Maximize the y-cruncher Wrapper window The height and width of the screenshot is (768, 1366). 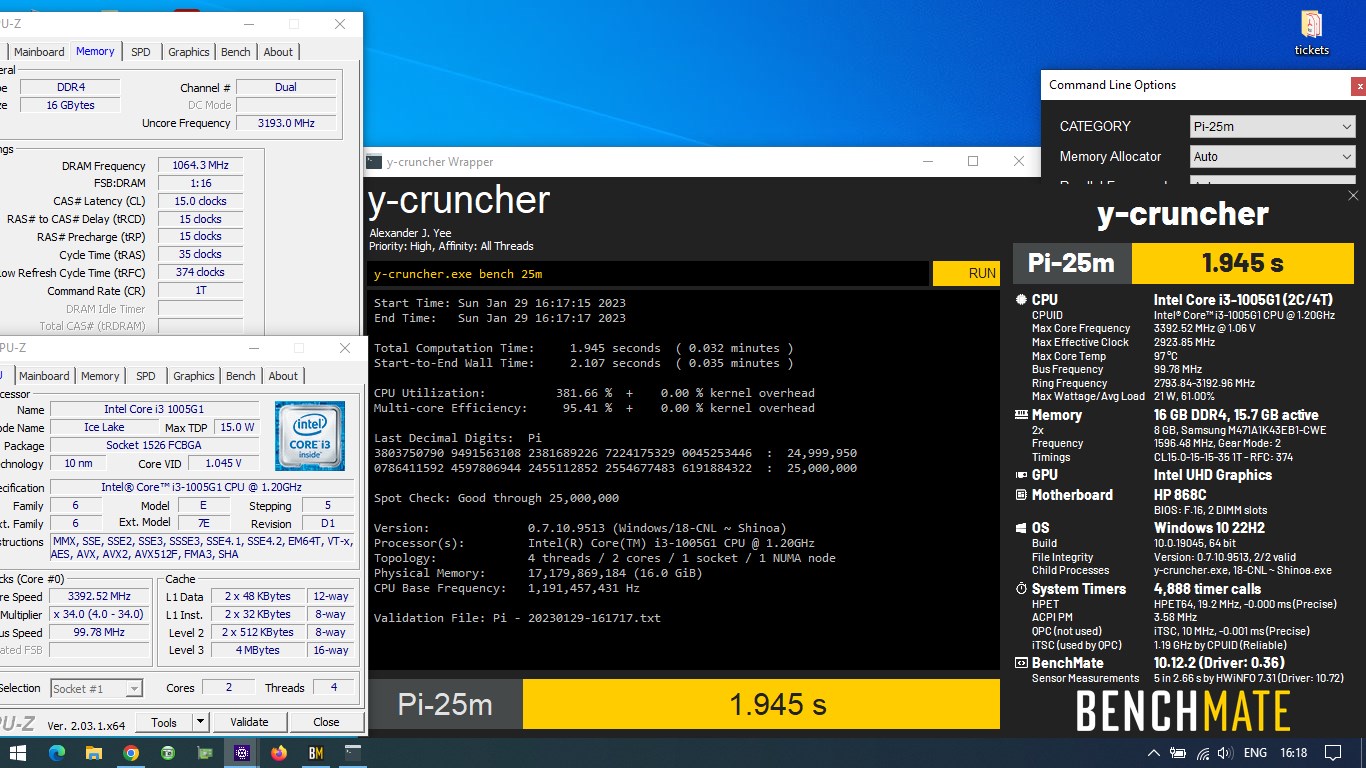[973, 161]
